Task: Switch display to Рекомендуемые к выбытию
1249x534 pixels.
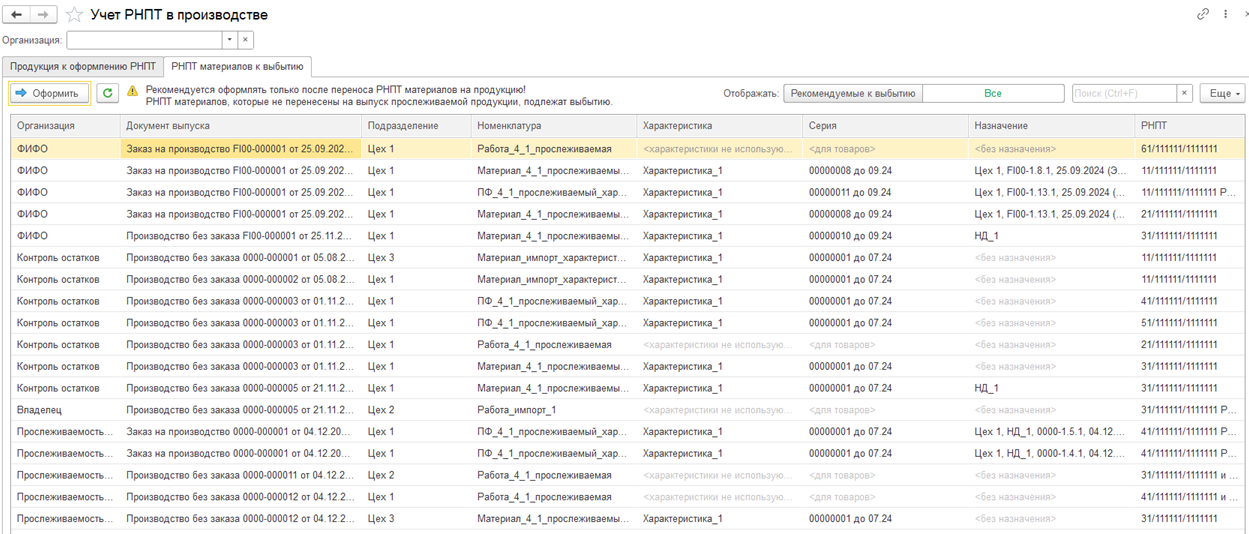Action: [852, 93]
